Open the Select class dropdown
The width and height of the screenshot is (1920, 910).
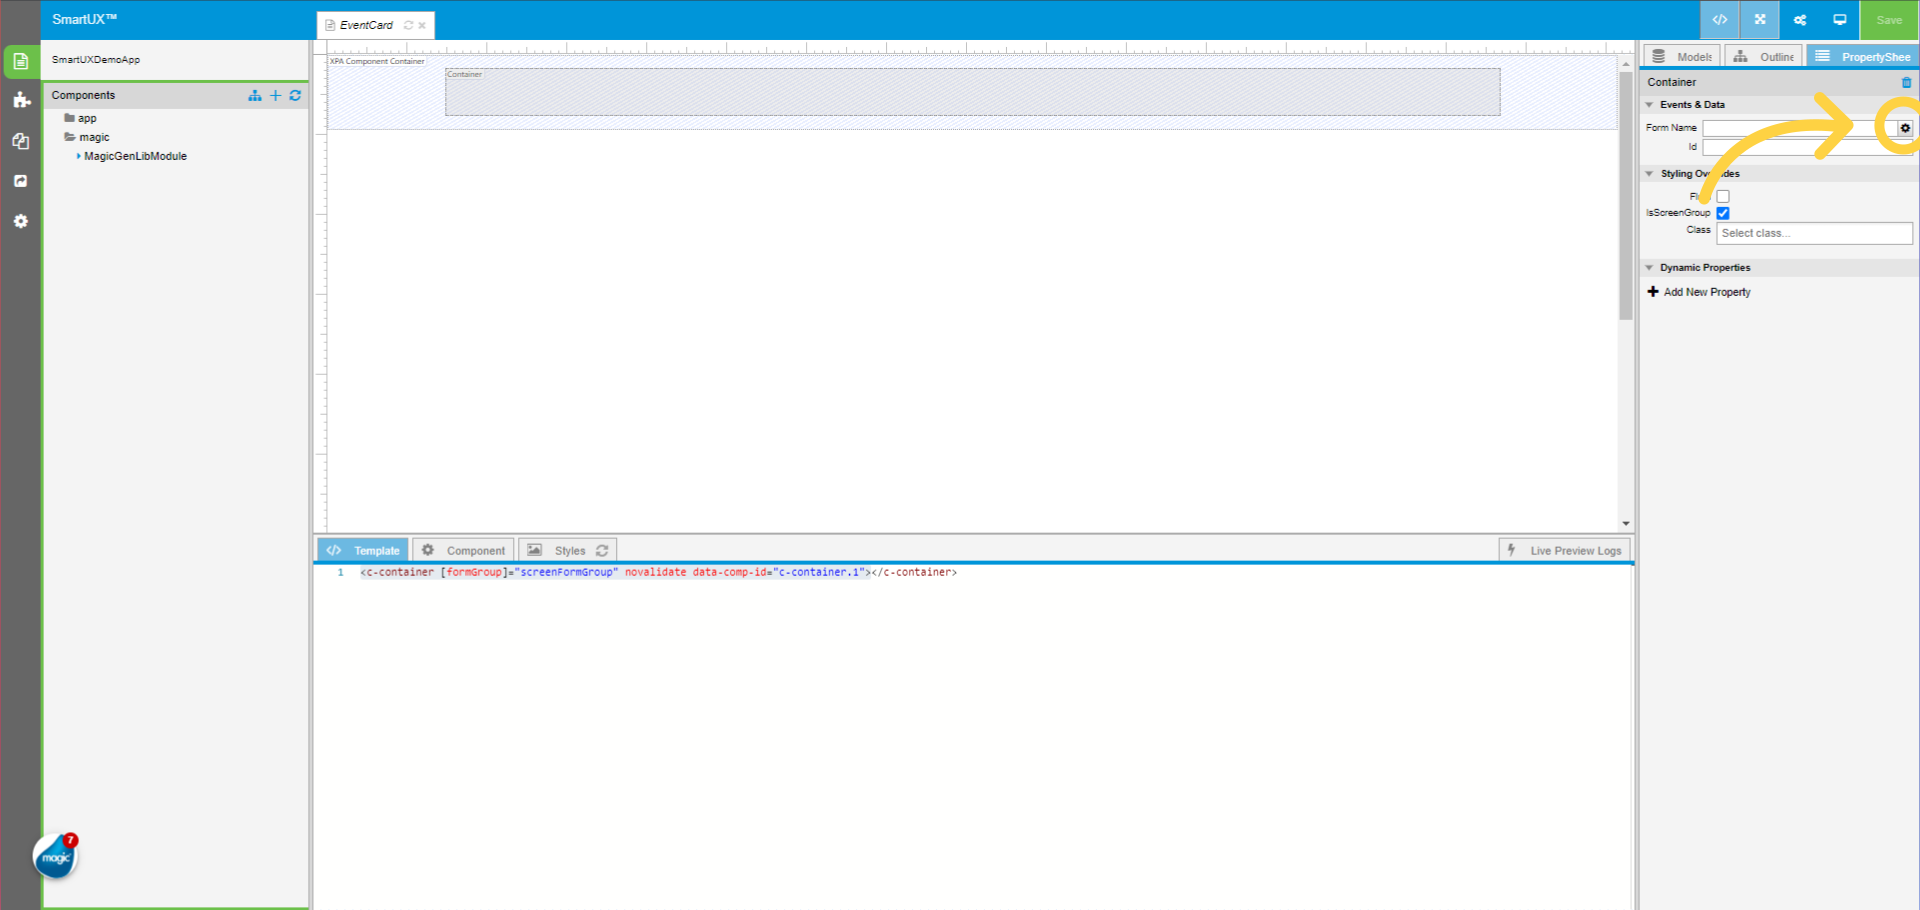1814,233
